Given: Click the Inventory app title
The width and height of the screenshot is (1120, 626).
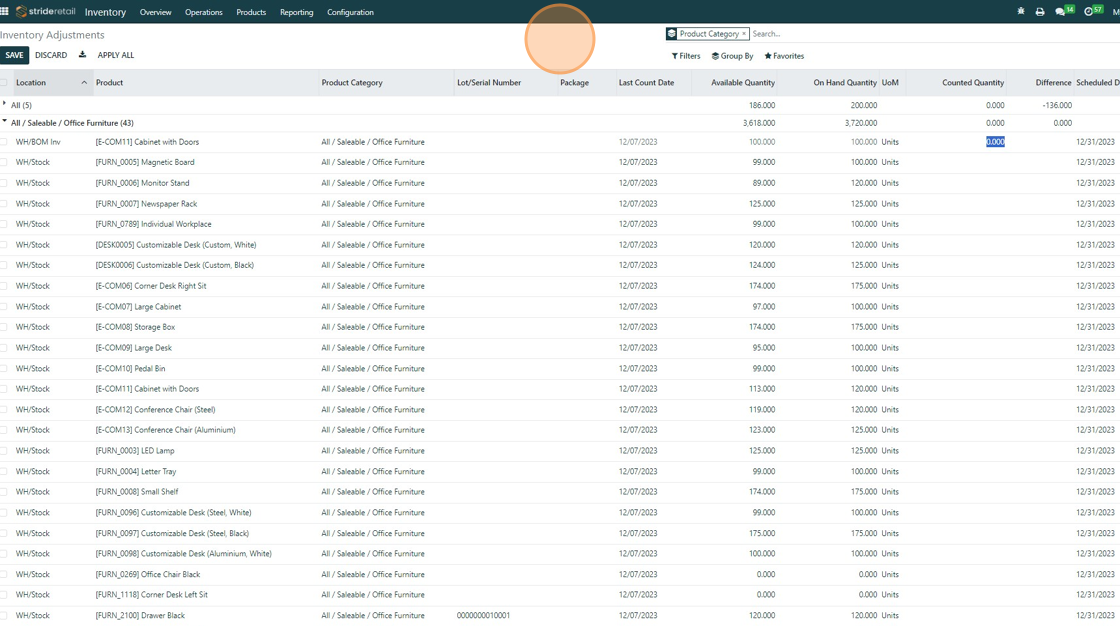Looking at the screenshot, I should (x=105, y=12).
